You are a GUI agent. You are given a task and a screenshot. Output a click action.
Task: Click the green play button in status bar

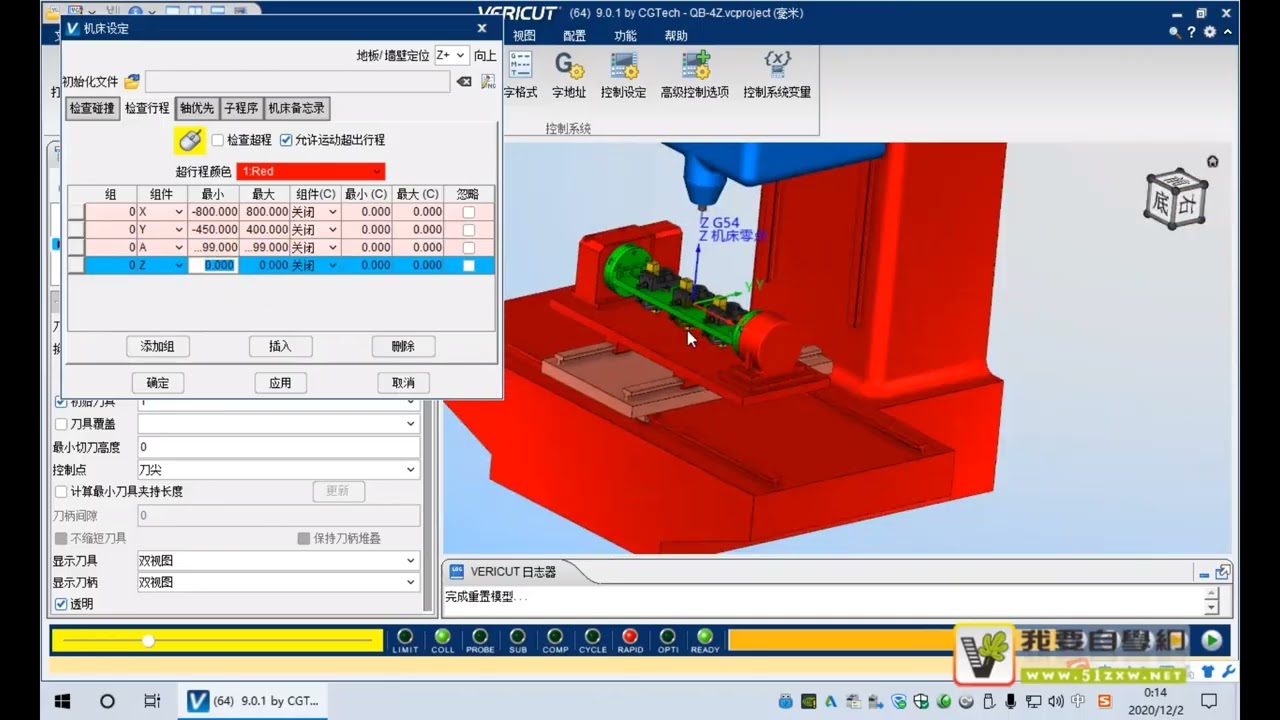pos(1212,640)
